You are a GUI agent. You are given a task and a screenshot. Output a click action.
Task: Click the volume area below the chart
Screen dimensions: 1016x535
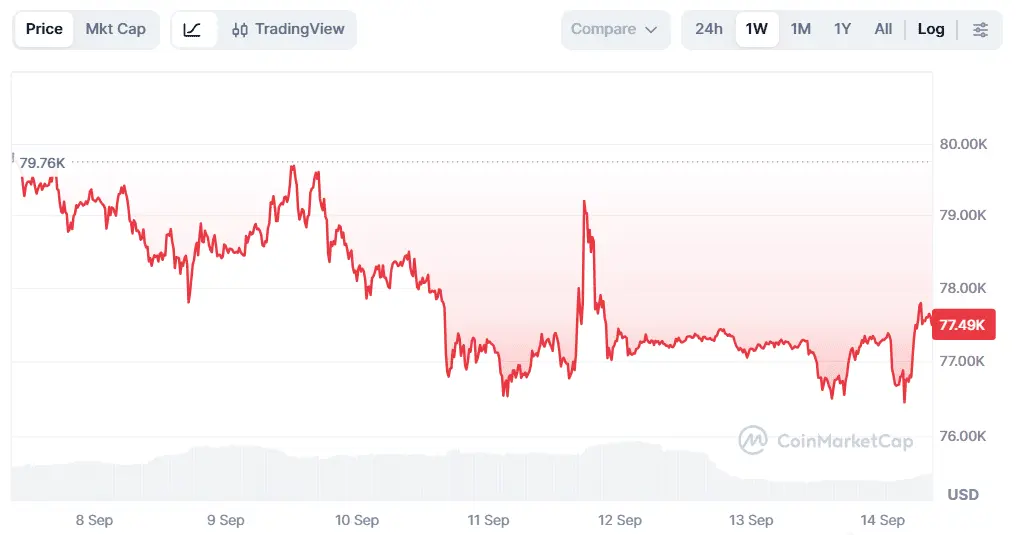coord(472,473)
